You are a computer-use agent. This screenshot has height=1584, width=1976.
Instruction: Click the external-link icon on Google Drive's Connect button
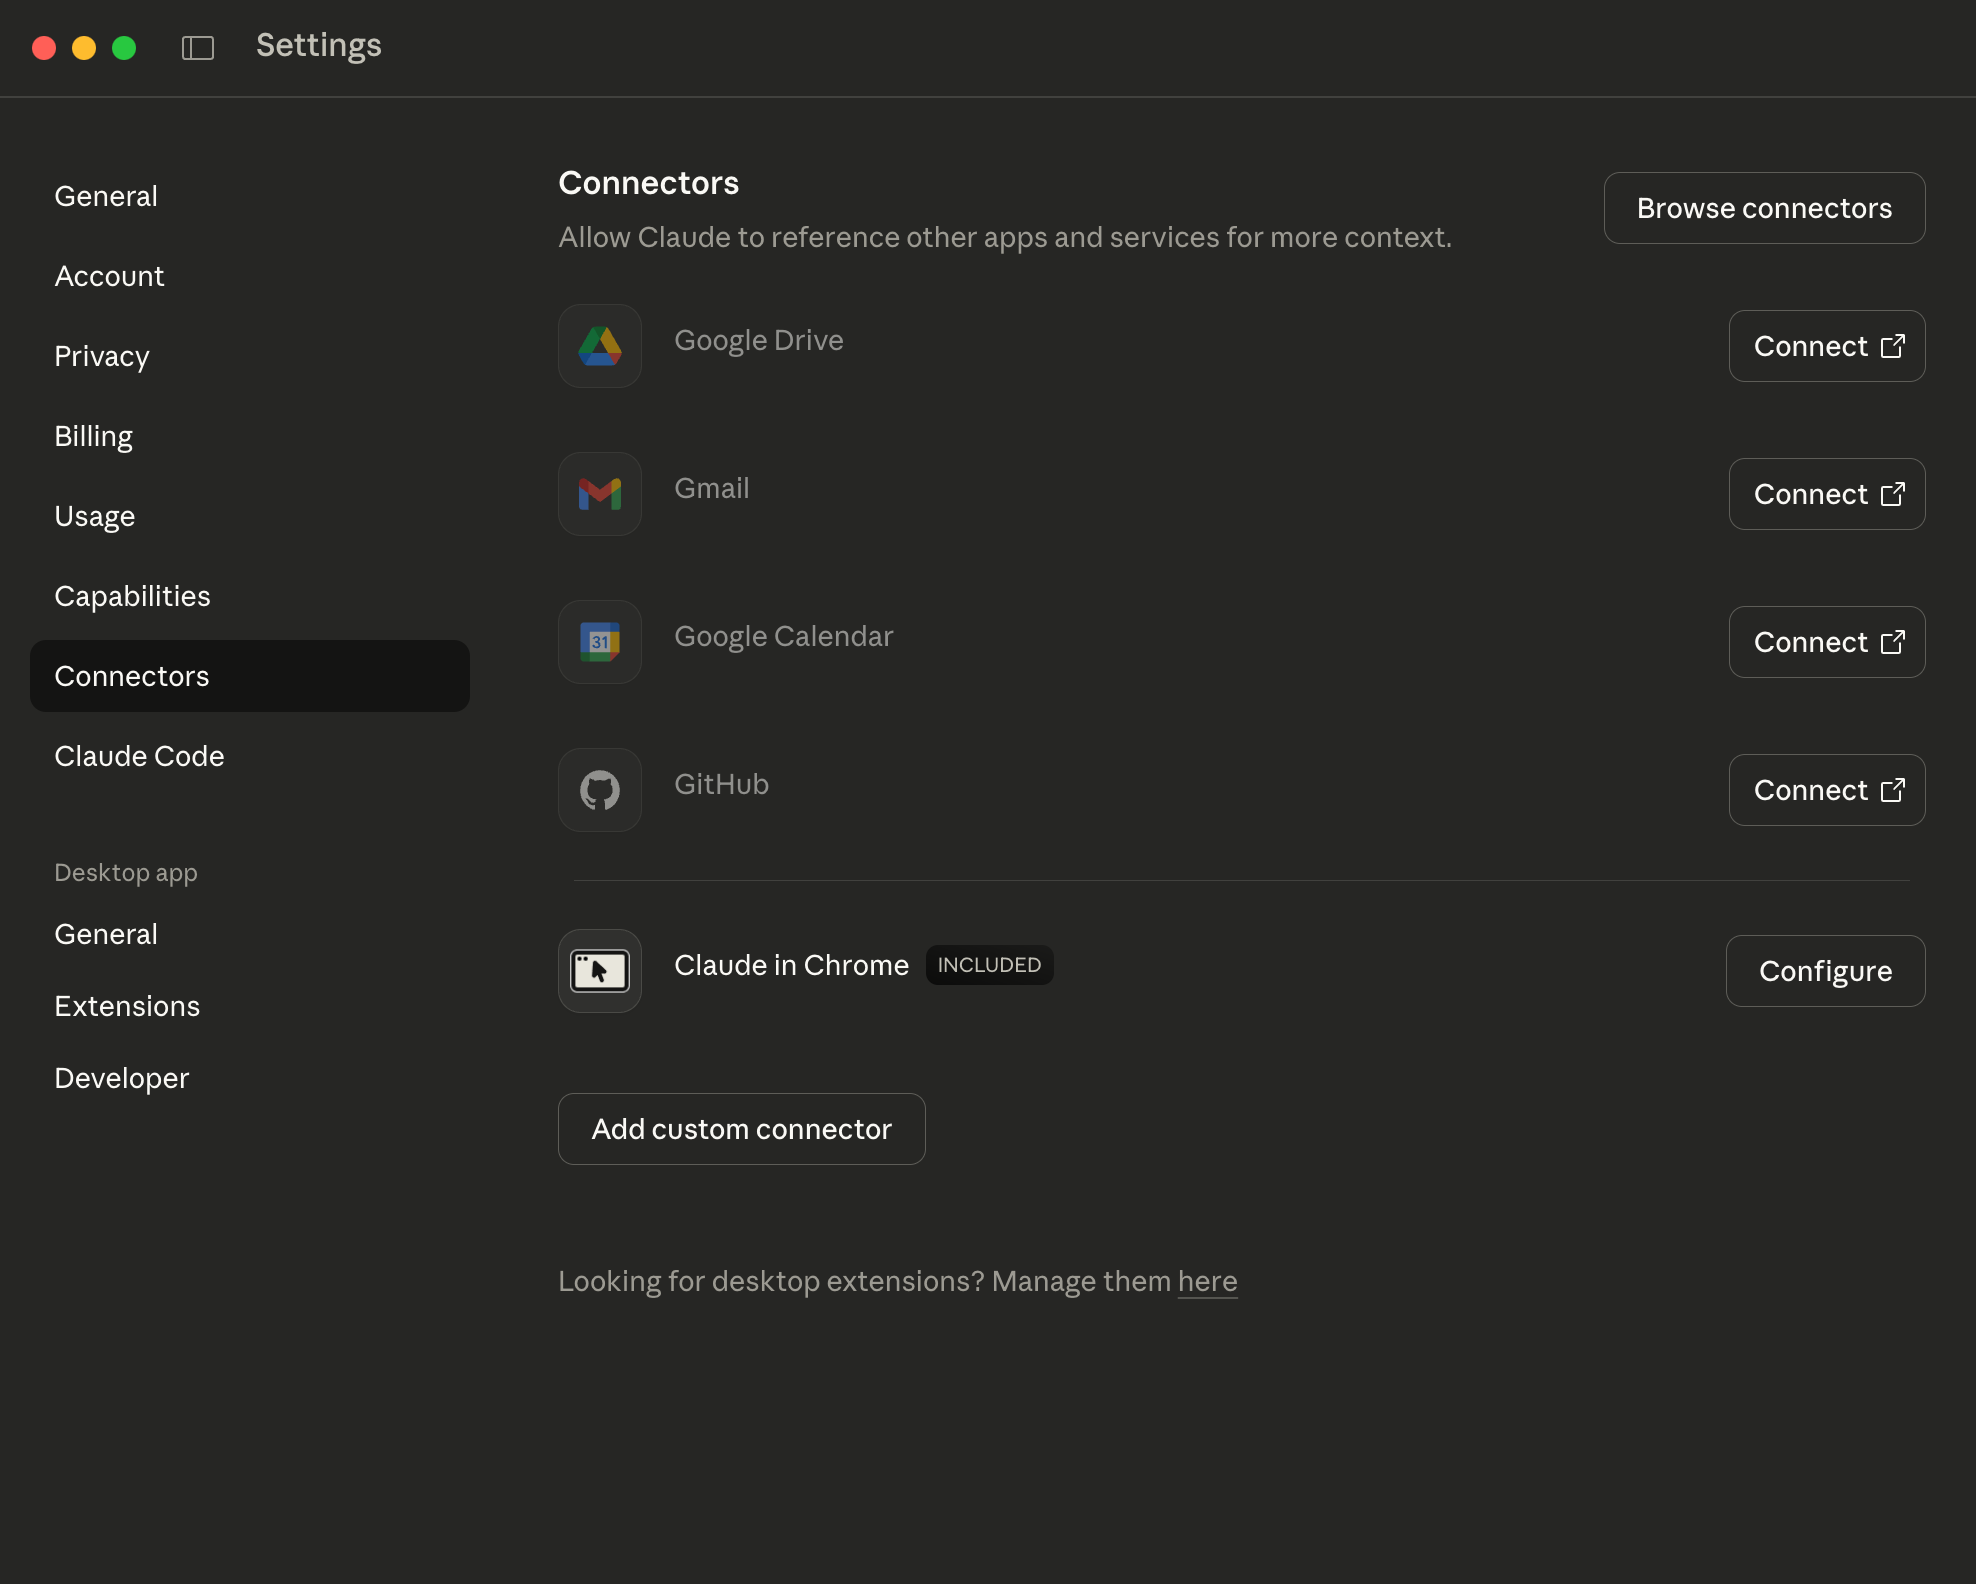click(x=1893, y=346)
